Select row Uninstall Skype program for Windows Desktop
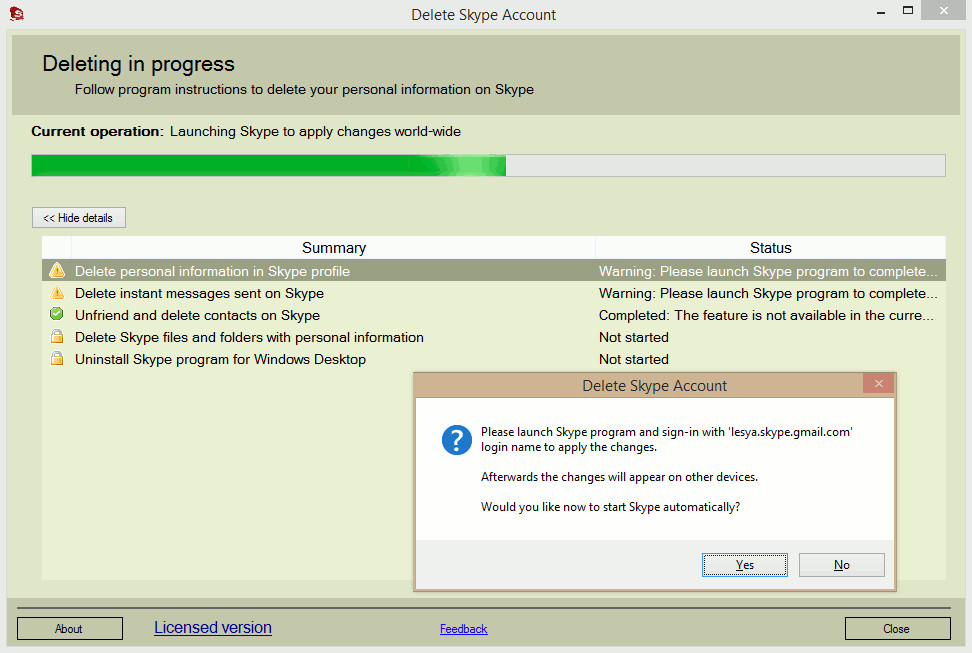This screenshot has height=653, width=972. 494,358
